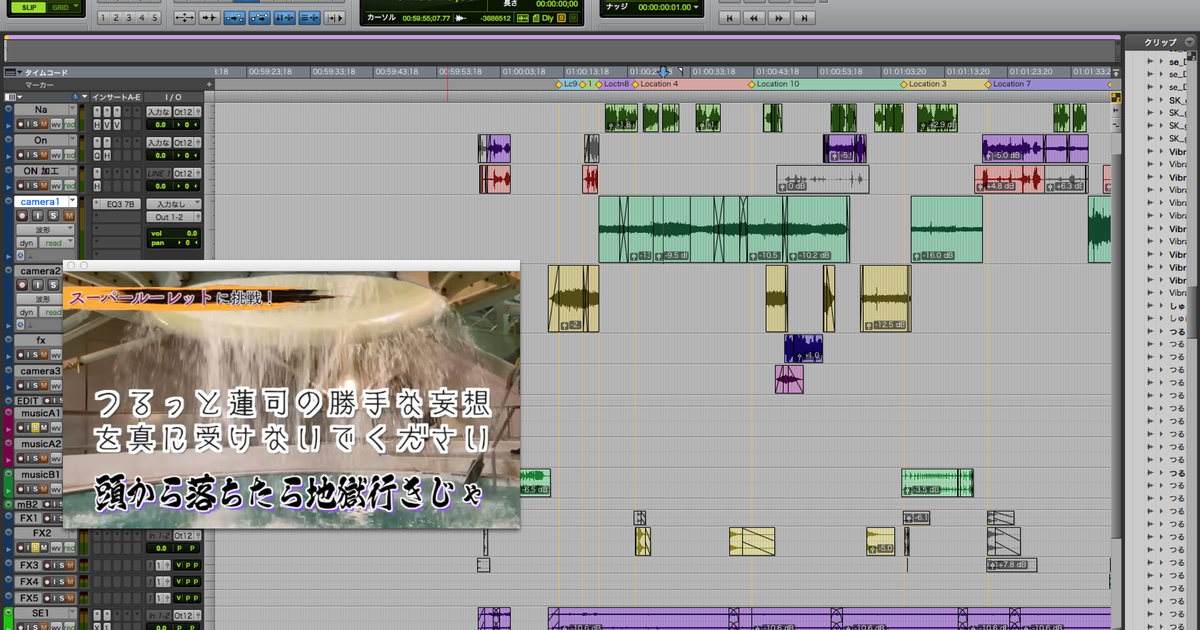Click the last gray arrow icon beside blue icons
The height and width of the screenshot is (630, 1200).
(x=334, y=18)
